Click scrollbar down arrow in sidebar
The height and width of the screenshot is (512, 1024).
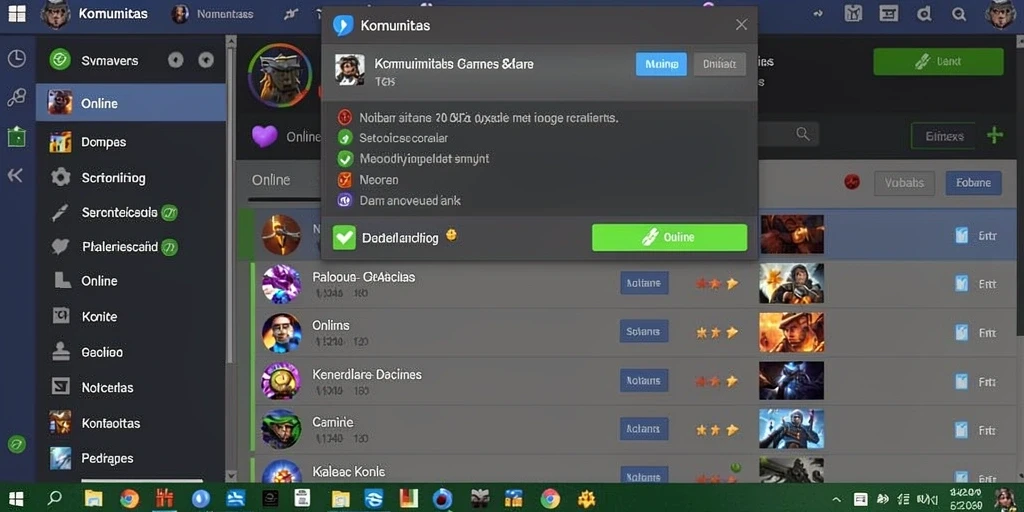point(231,476)
